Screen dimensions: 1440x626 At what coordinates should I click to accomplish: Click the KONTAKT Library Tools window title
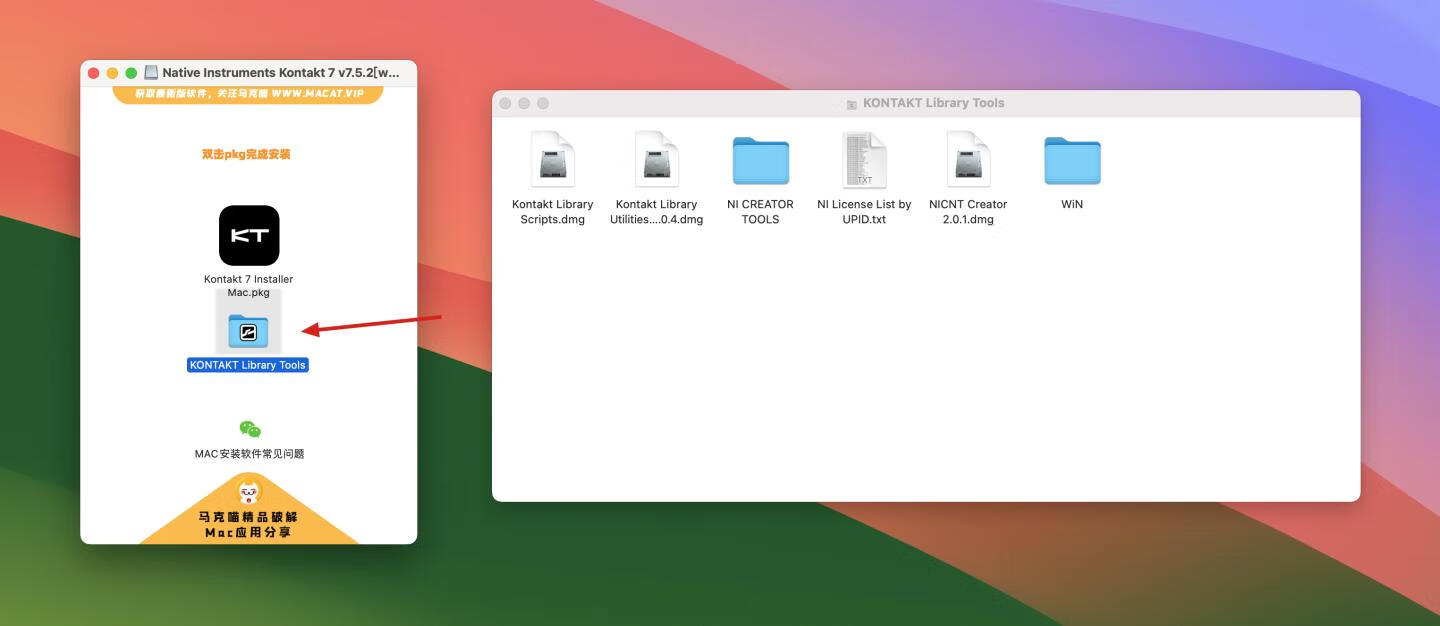tap(932, 103)
